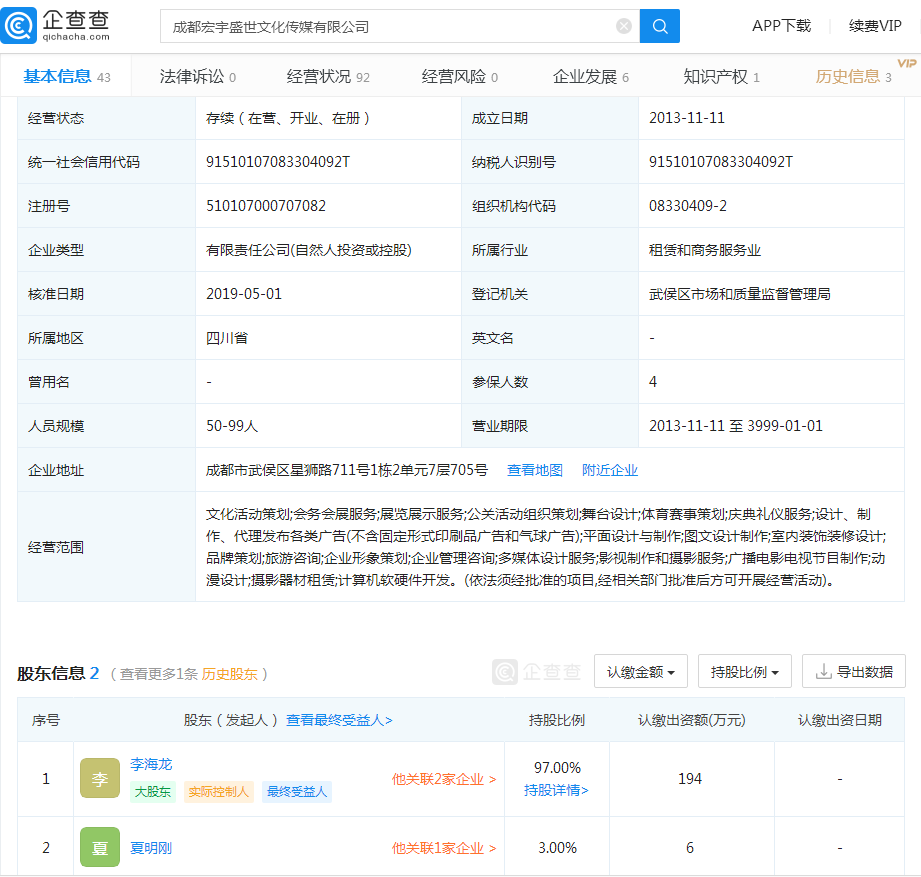The height and width of the screenshot is (877, 921).
Task: Select credit code 91510107083304092T under 统一社会信用代码
Action: pyautogui.click(x=278, y=162)
